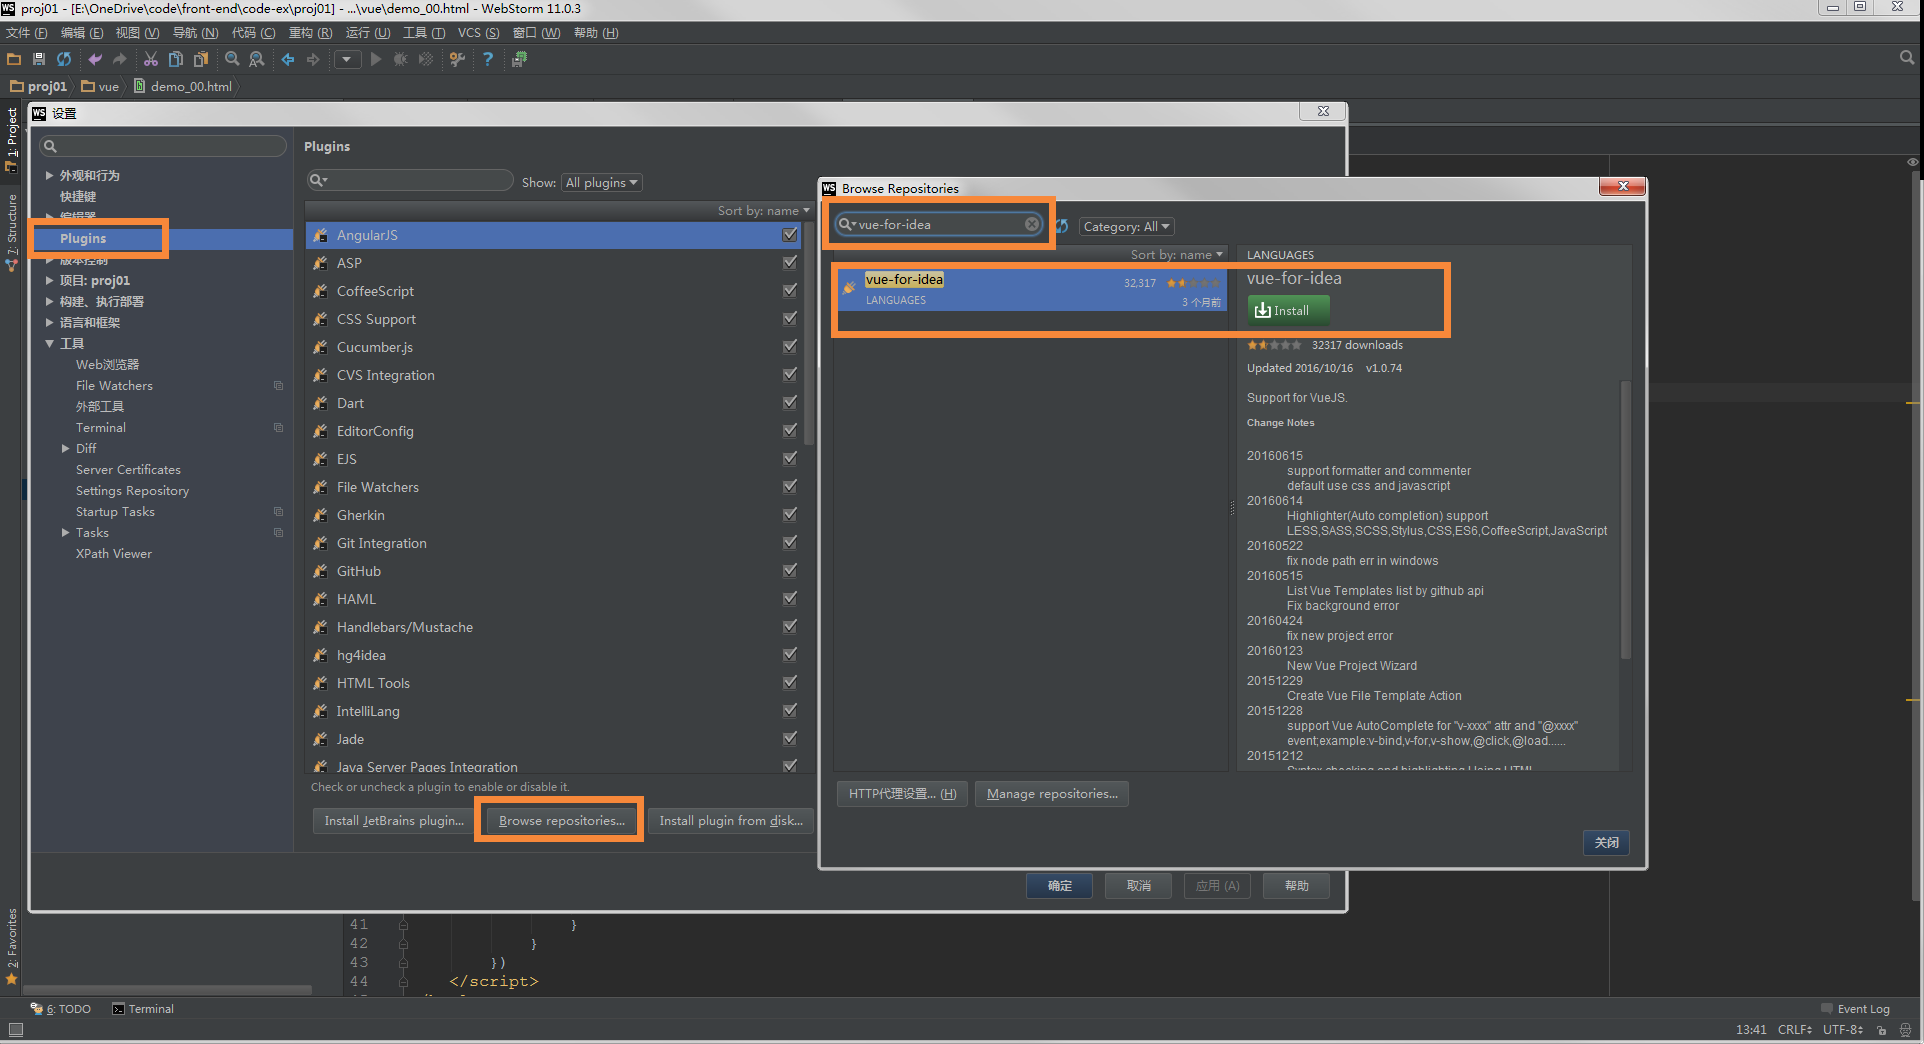Click the Cut scissors toolbar icon

(x=151, y=59)
